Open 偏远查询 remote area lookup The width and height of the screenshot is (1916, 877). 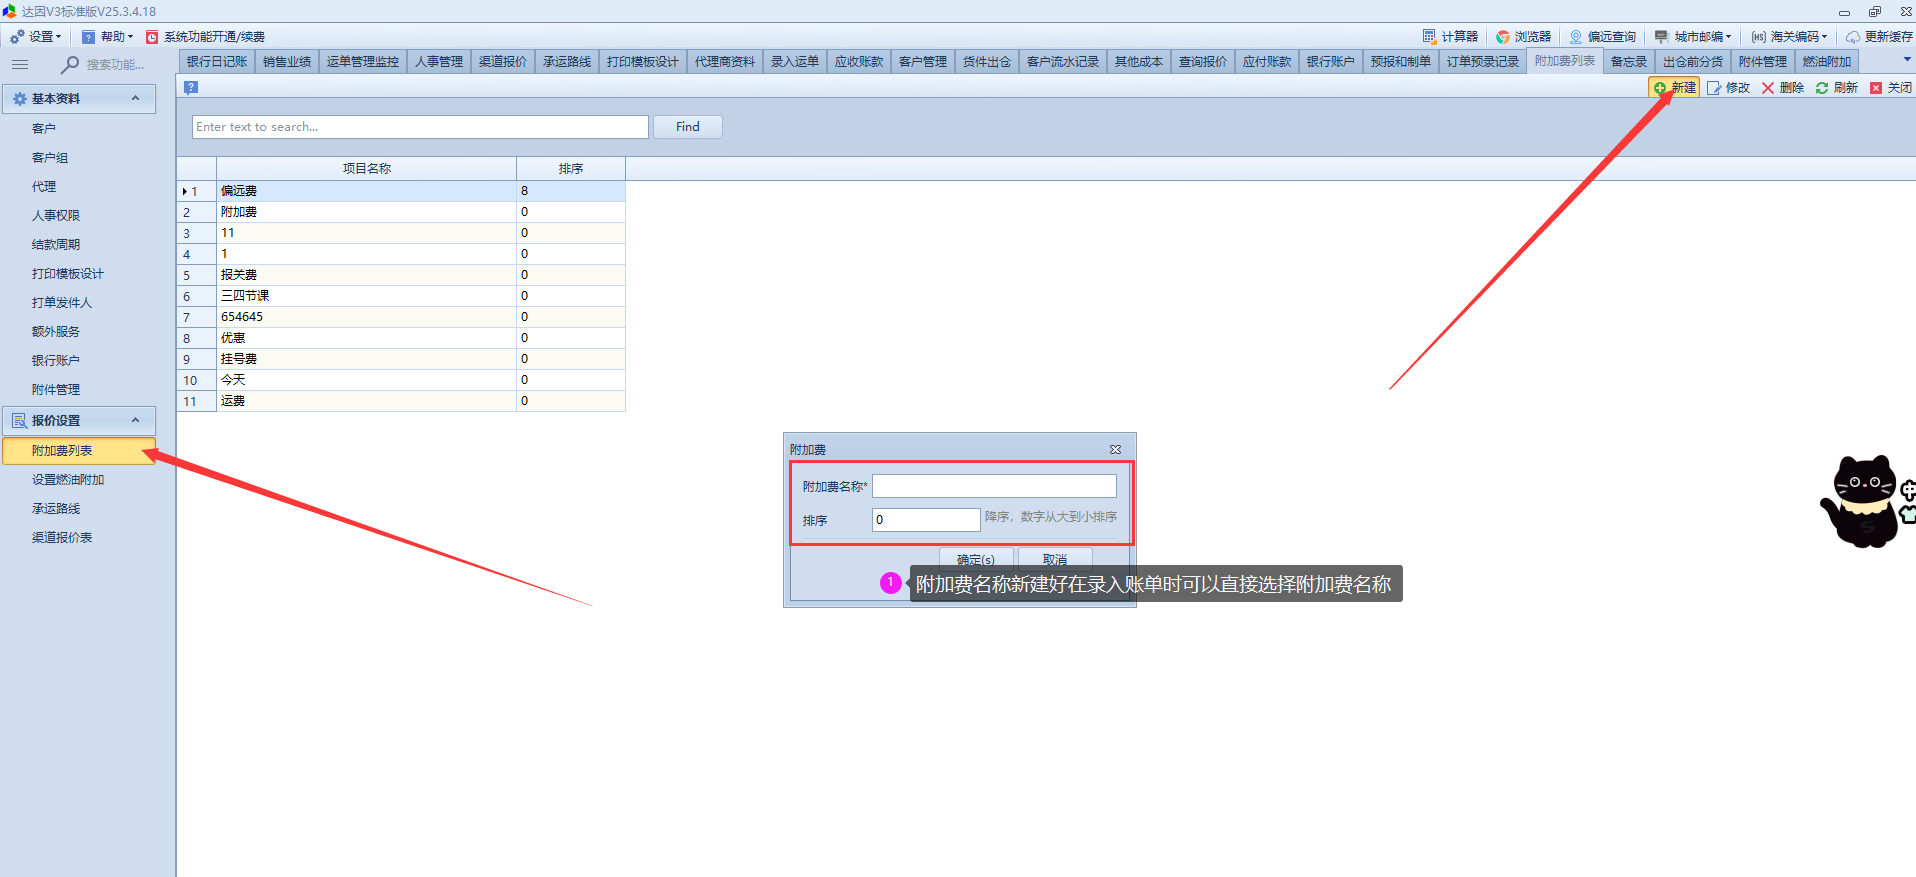click(x=1602, y=37)
